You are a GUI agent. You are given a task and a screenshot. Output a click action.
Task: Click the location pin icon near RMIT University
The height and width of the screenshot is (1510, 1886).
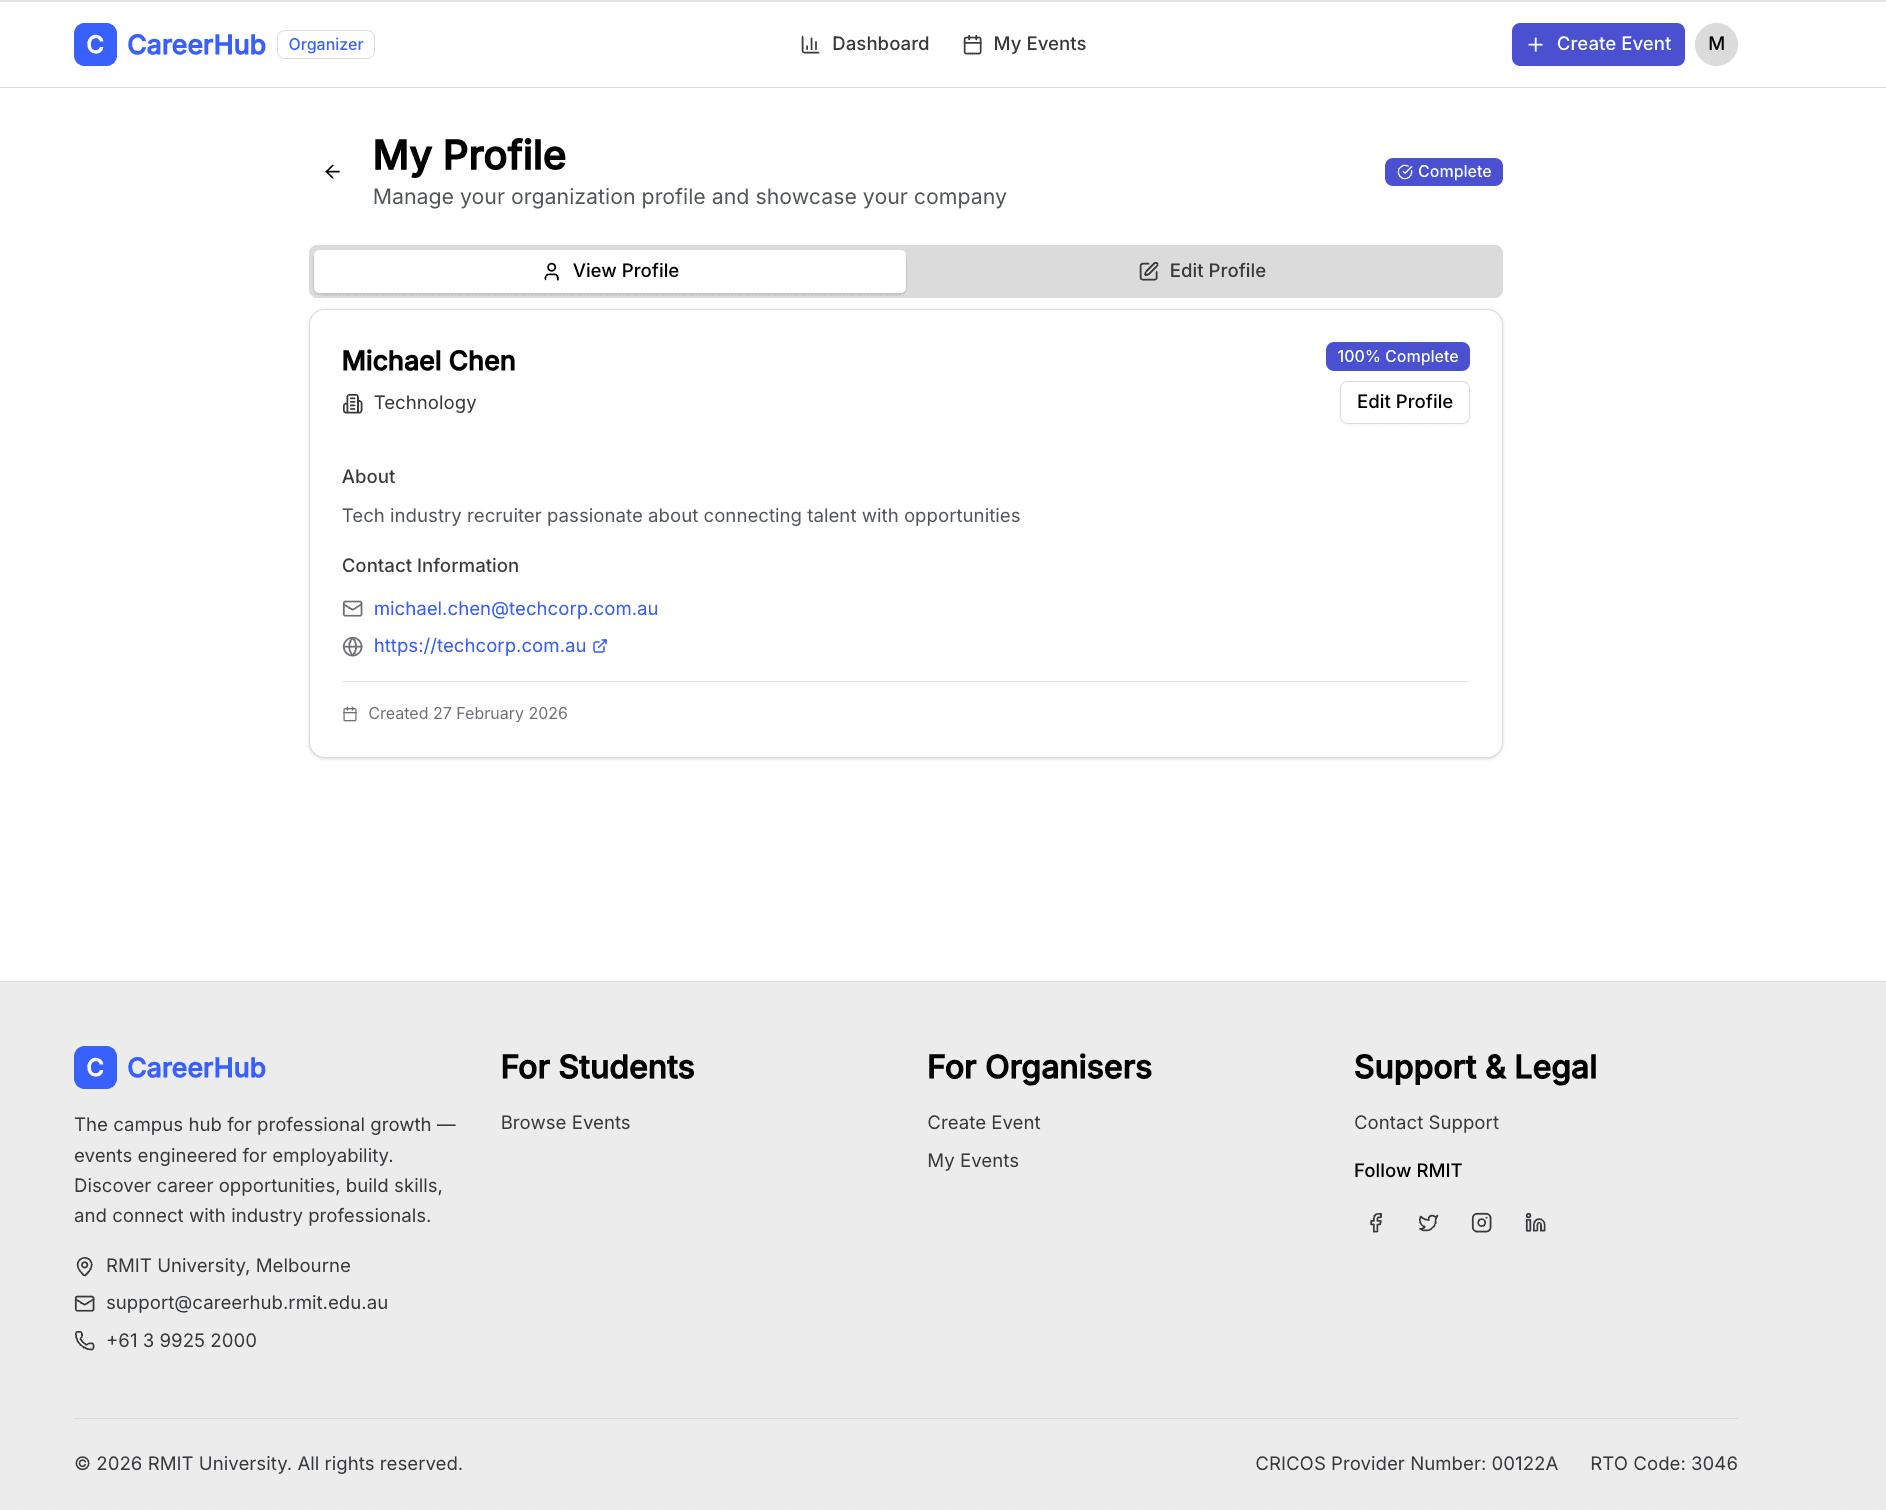click(84, 1266)
